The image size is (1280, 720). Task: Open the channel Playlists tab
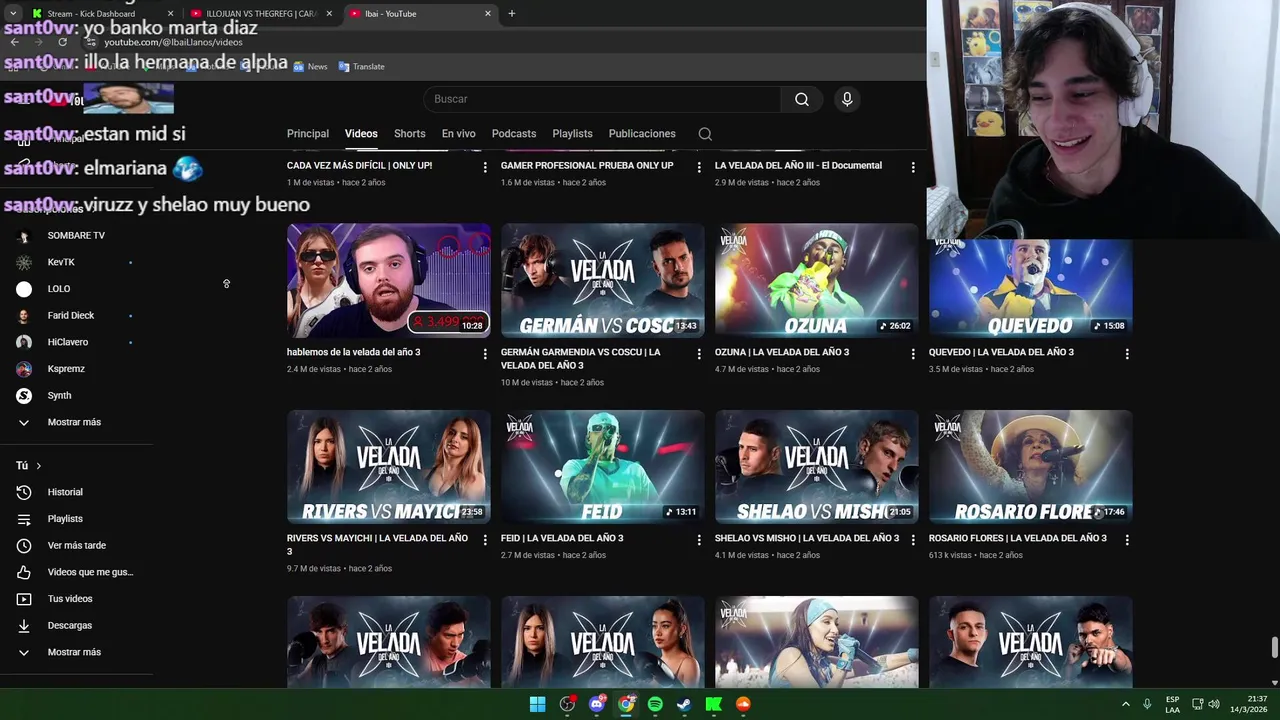point(572,134)
